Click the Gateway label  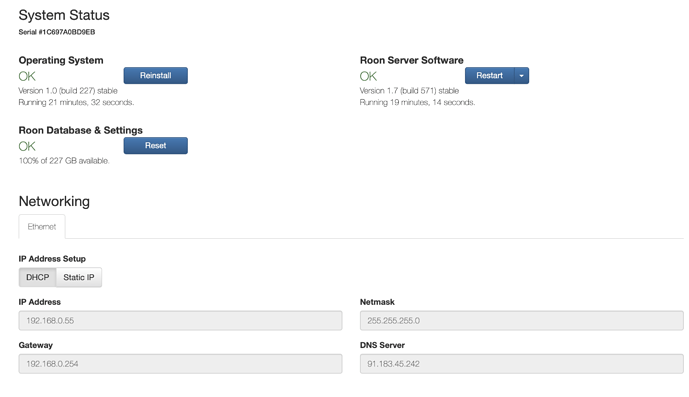pyautogui.click(x=36, y=345)
